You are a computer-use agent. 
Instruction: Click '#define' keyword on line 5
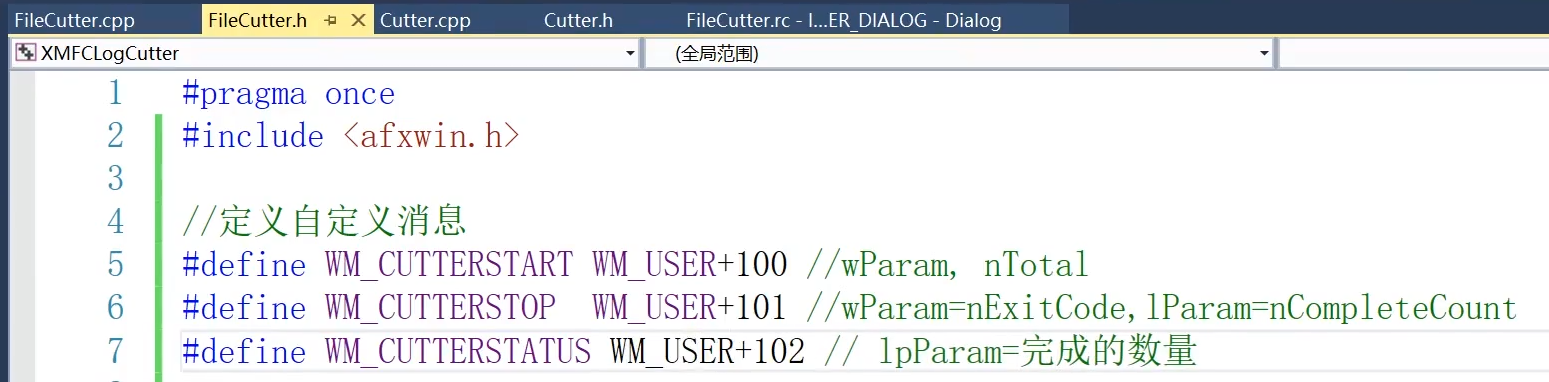click(x=244, y=265)
